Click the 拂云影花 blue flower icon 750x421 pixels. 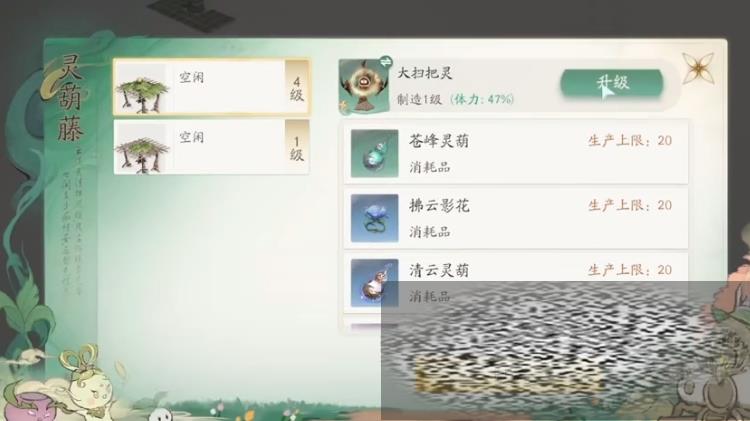pyautogui.click(x=374, y=218)
